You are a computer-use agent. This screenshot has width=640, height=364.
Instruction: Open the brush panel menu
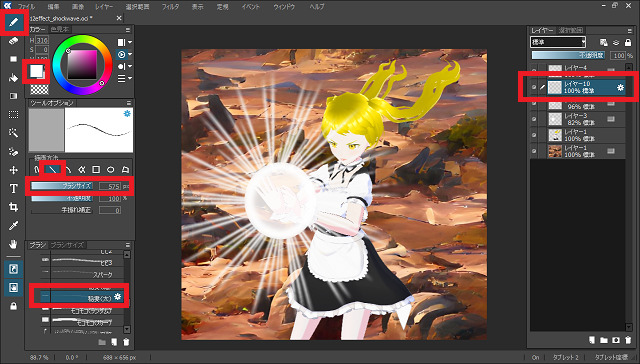coord(128,245)
